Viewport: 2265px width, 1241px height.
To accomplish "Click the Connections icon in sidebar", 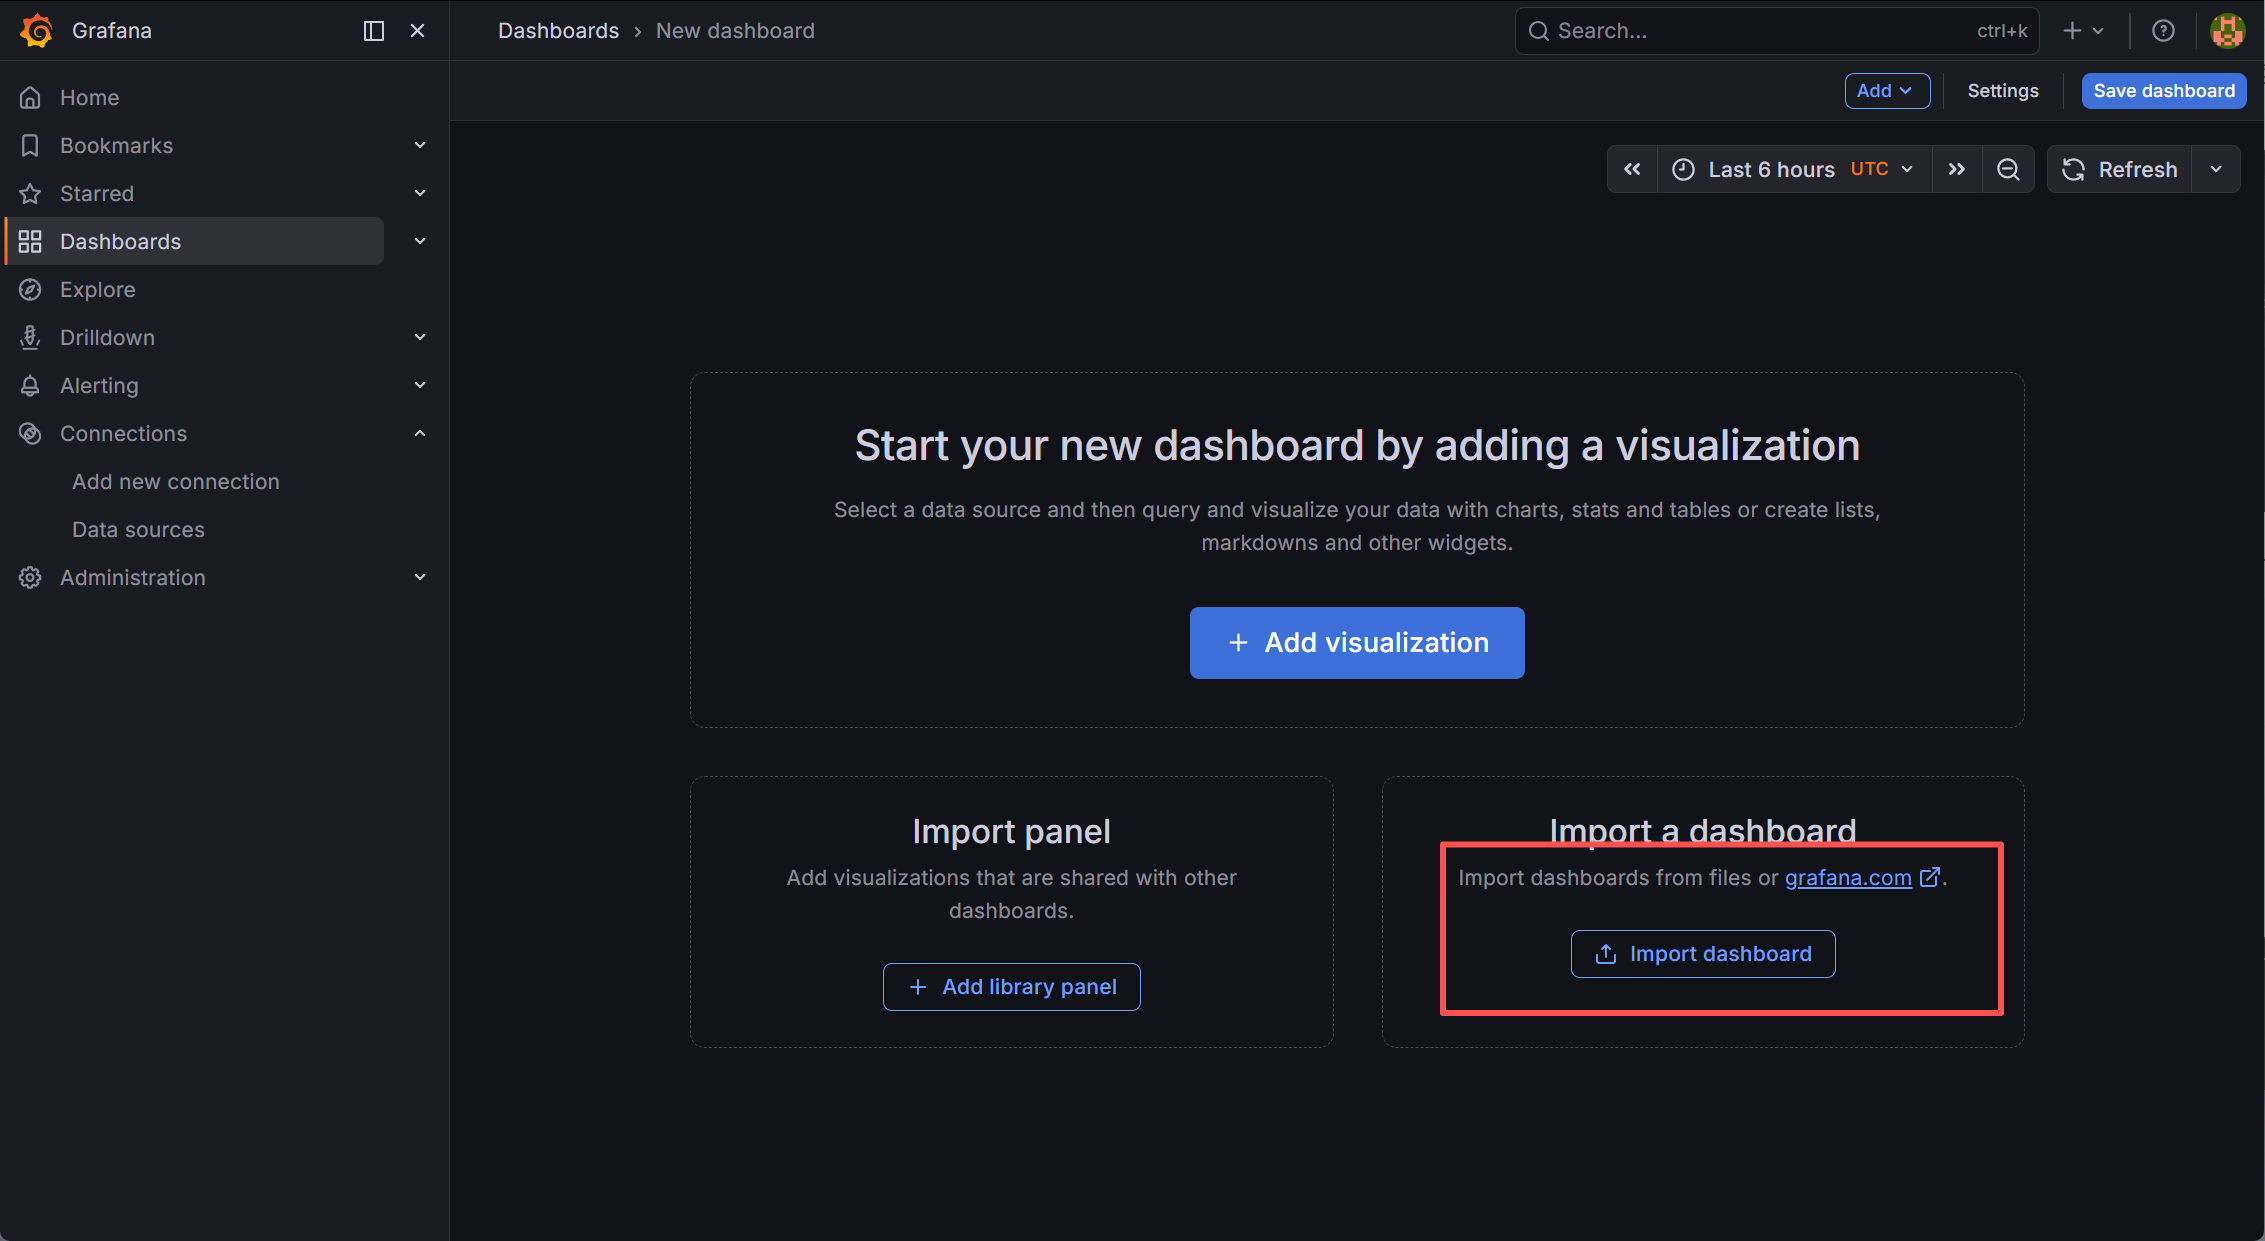I will pos(30,434).
